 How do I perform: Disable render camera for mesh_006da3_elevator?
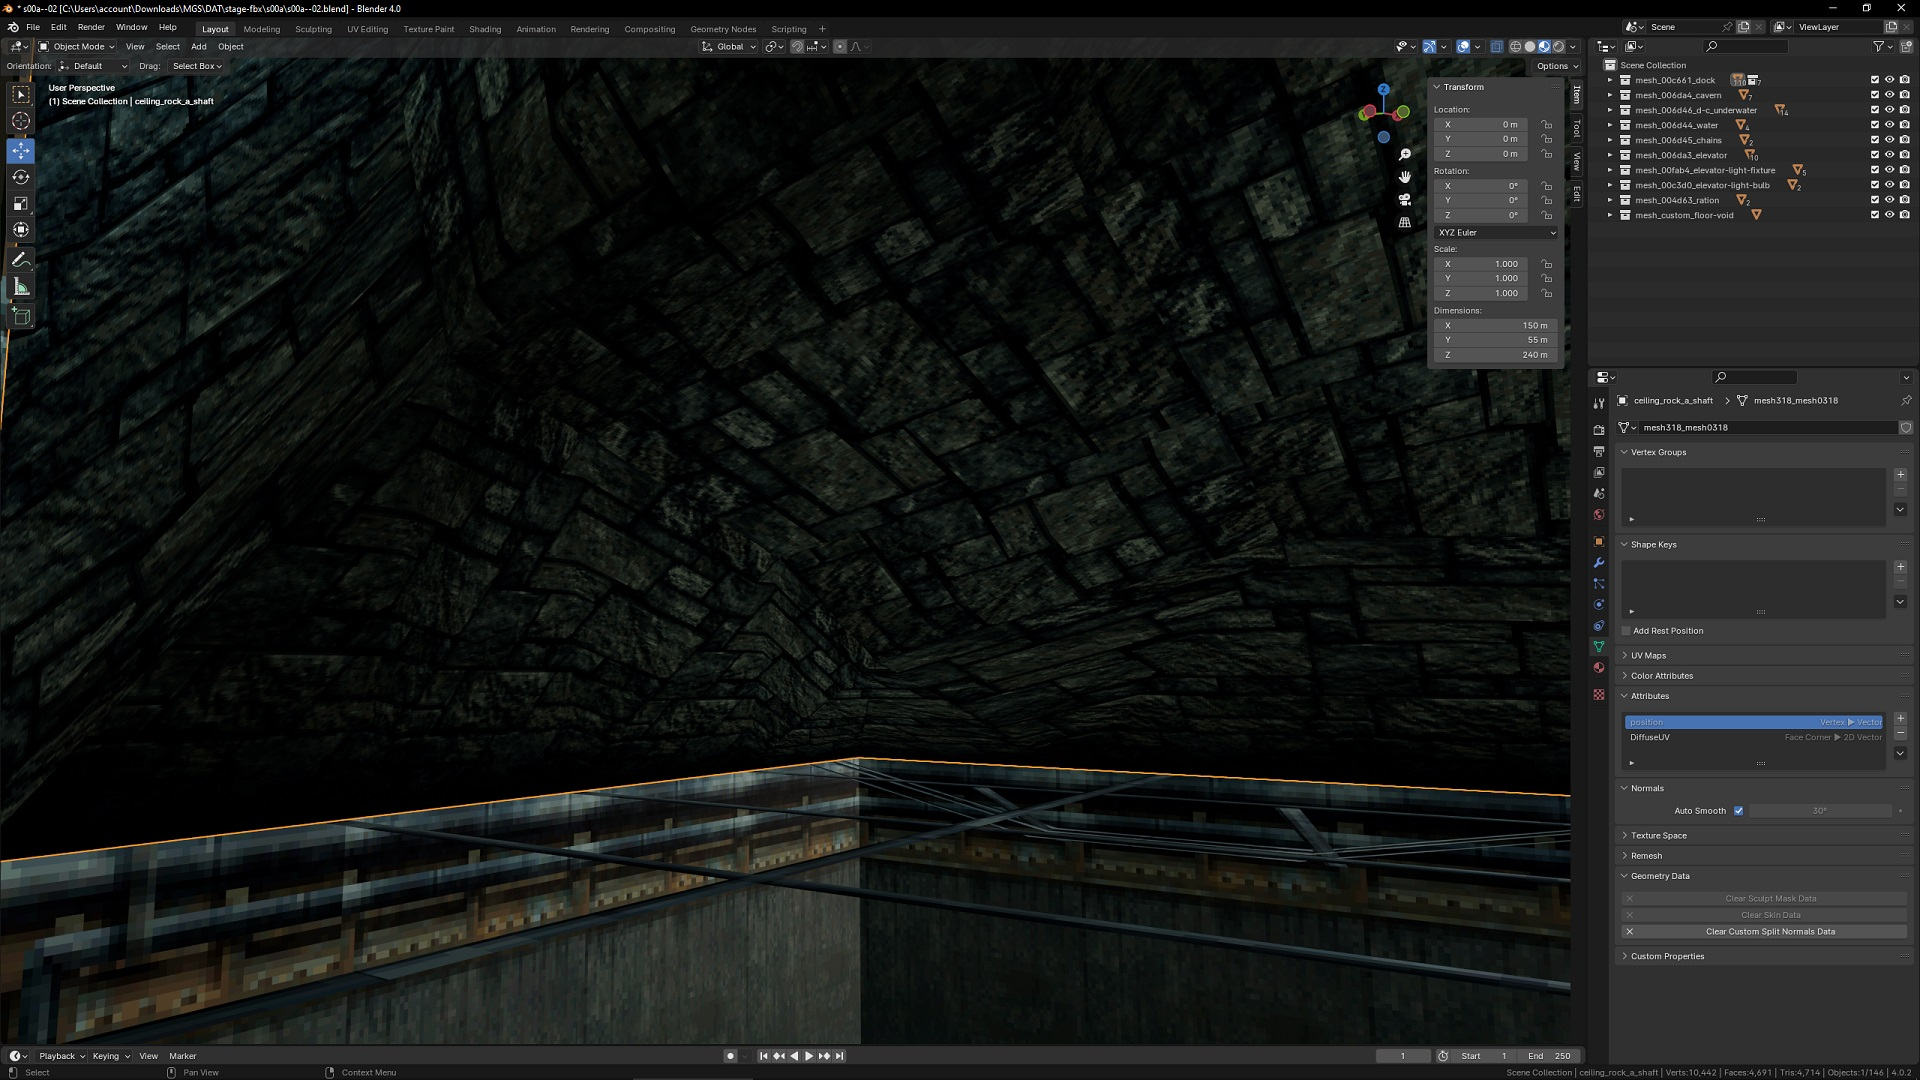click(1905, 155)
